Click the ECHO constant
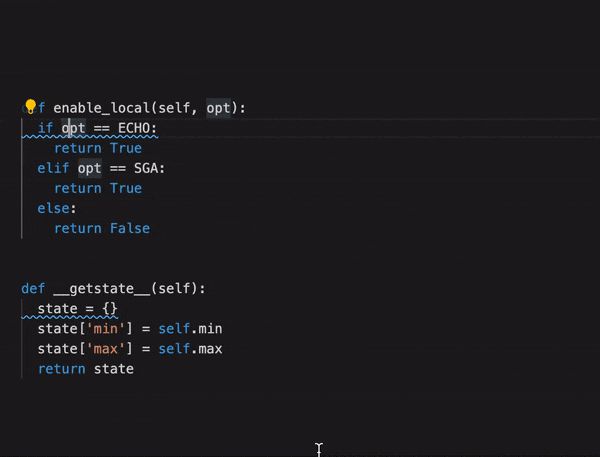Viewport: 600px width, 457px height. pyautogui.click(x=136, y=128)
